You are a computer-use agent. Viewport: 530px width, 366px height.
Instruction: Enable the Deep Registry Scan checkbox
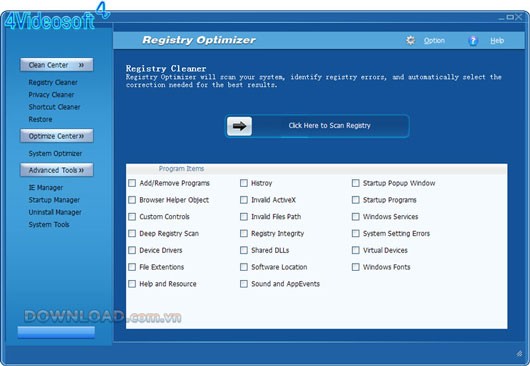[x=132, y=234]
